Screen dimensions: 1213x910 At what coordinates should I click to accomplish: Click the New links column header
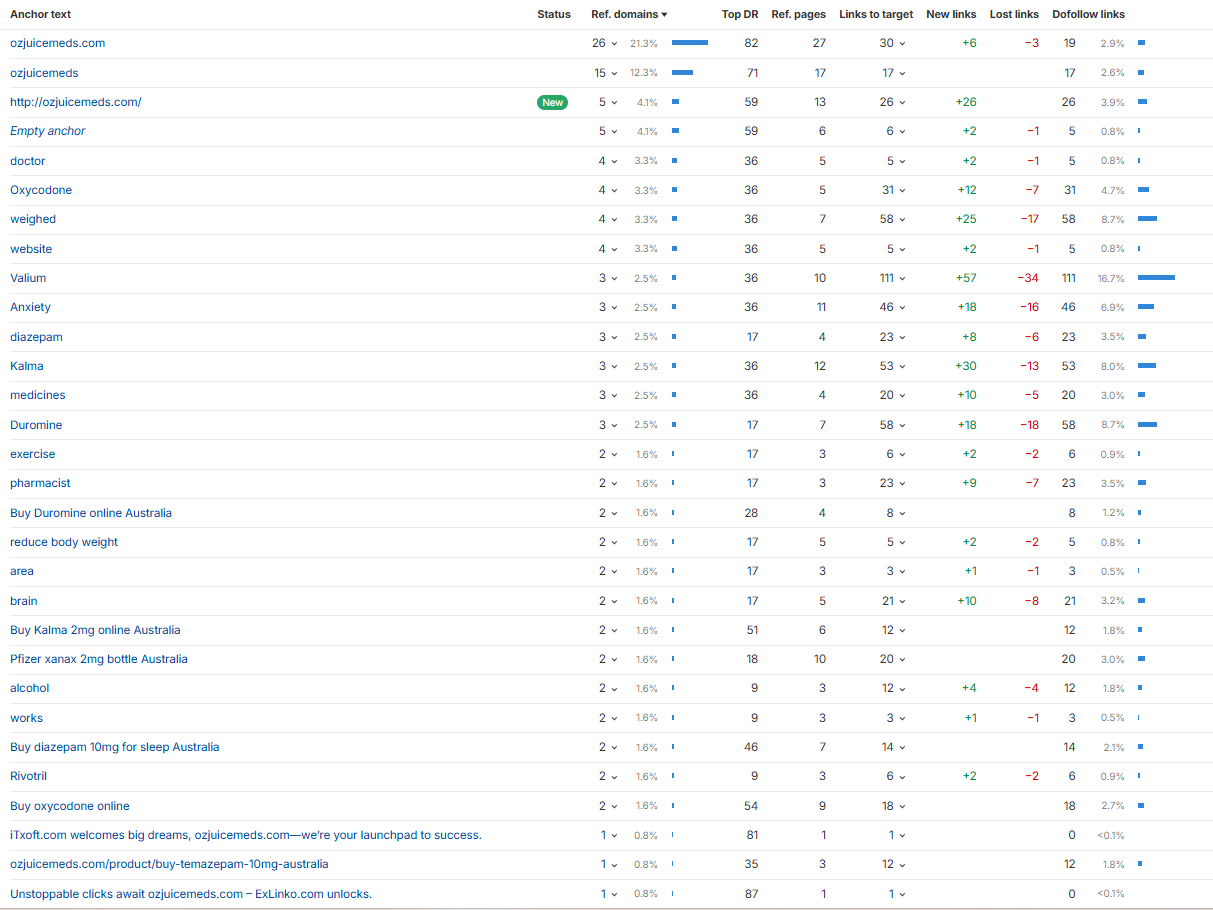coord(951,14)
